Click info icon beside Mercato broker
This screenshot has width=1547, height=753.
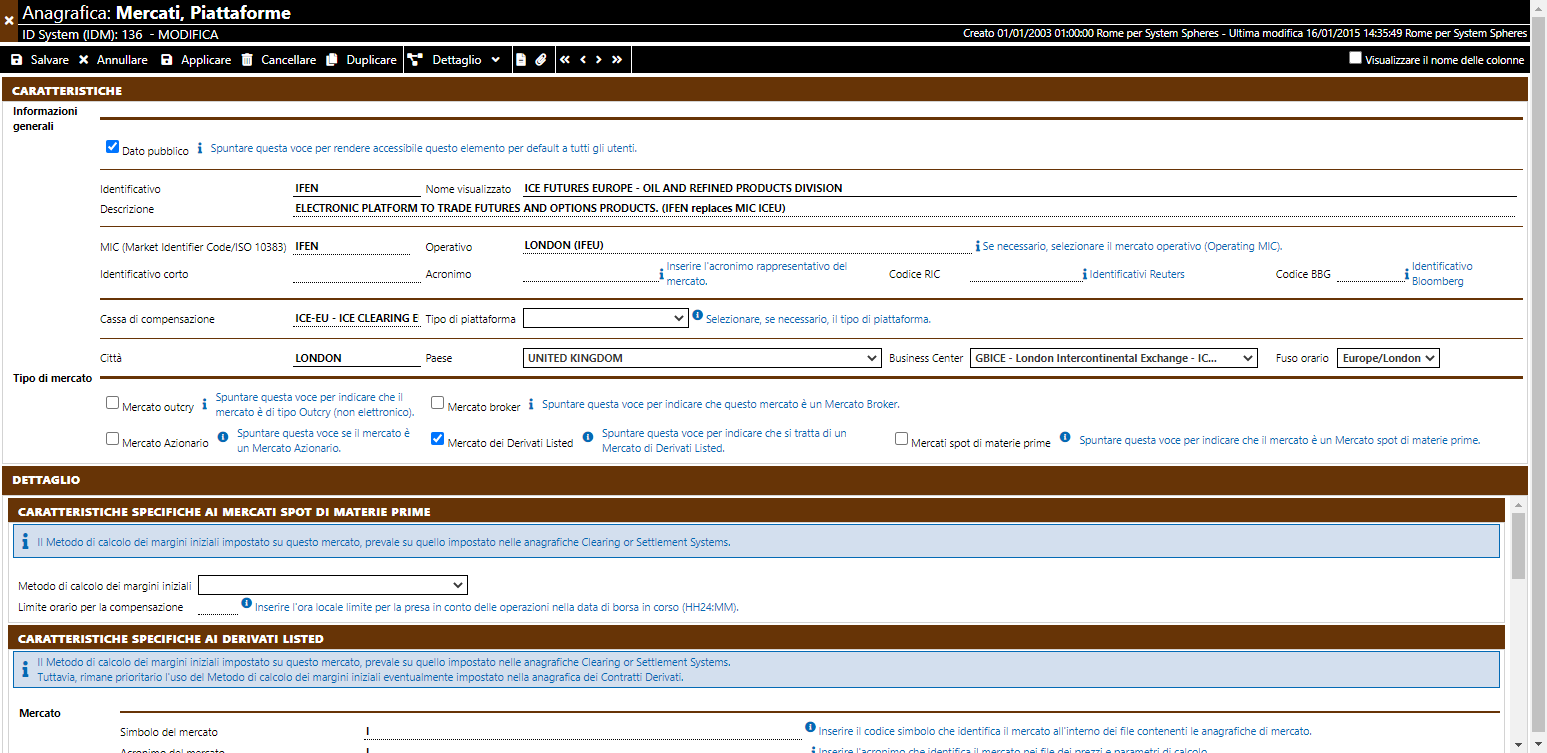(x=532, y=405)
